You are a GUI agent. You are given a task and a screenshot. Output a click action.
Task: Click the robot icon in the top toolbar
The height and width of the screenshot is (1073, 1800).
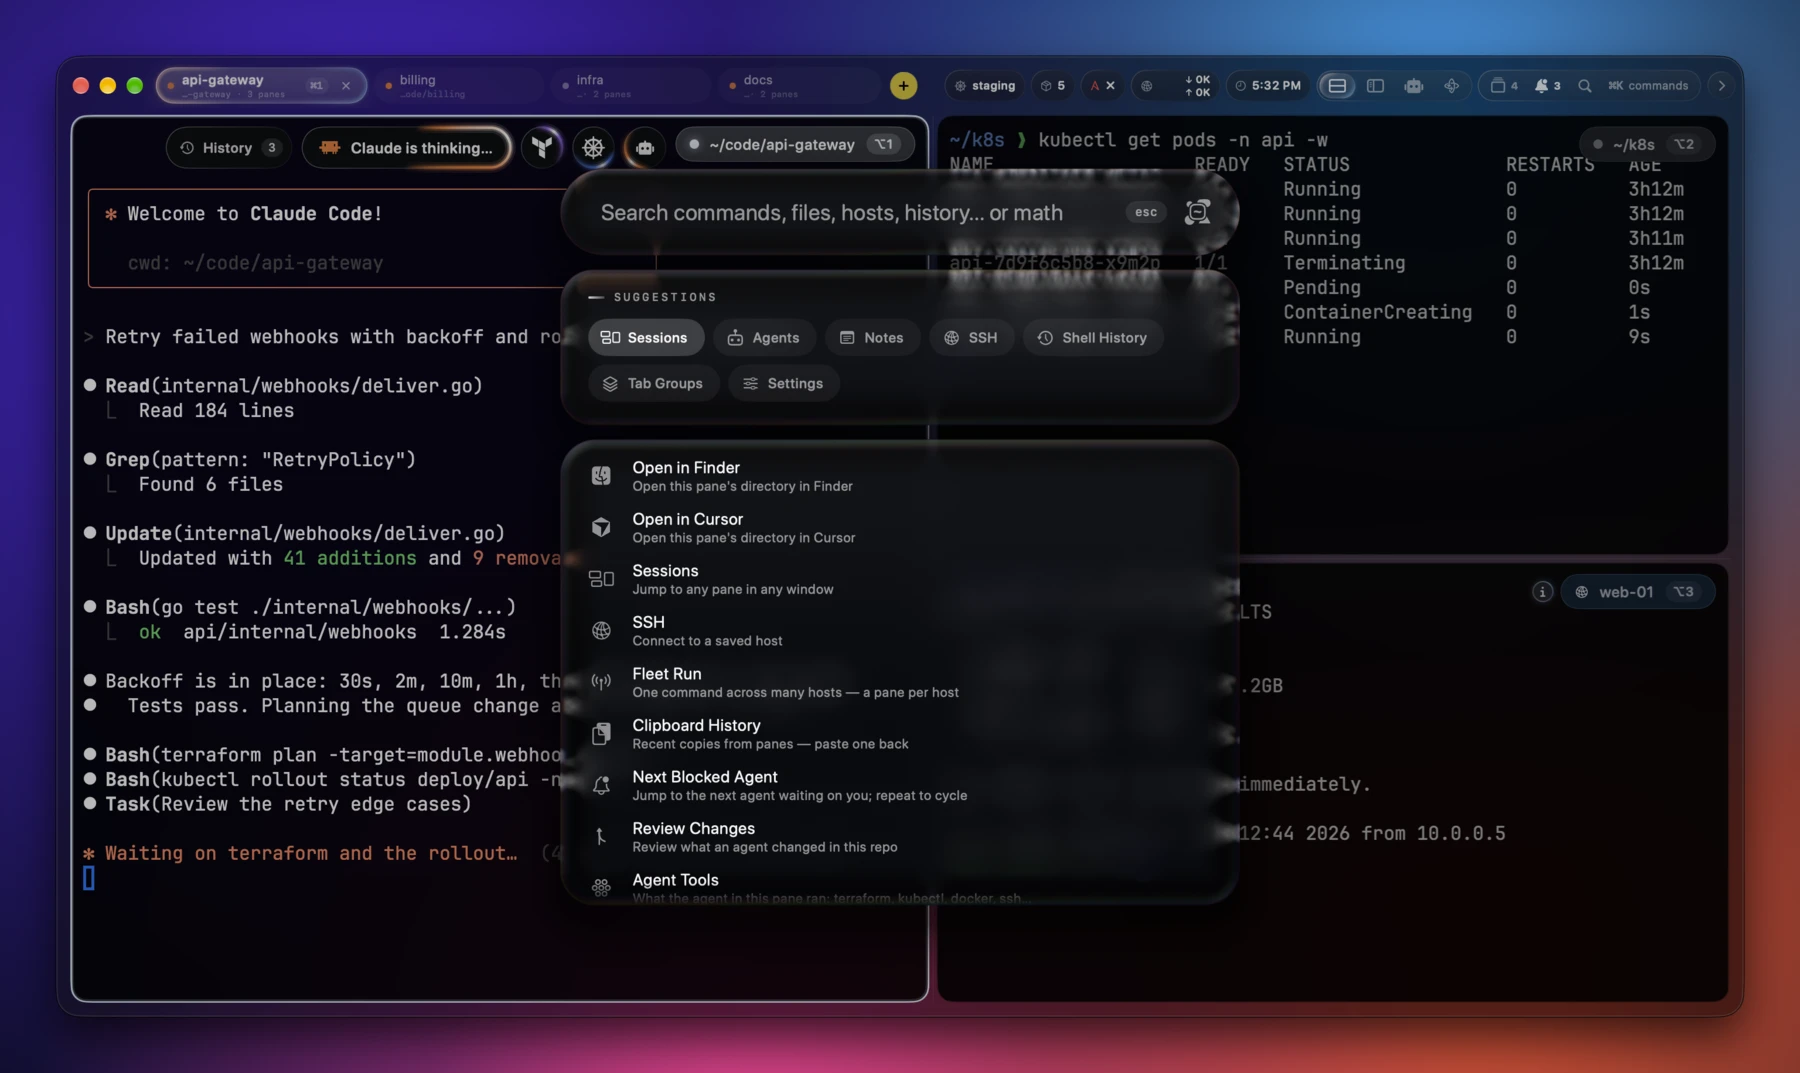coord(1413,86)
